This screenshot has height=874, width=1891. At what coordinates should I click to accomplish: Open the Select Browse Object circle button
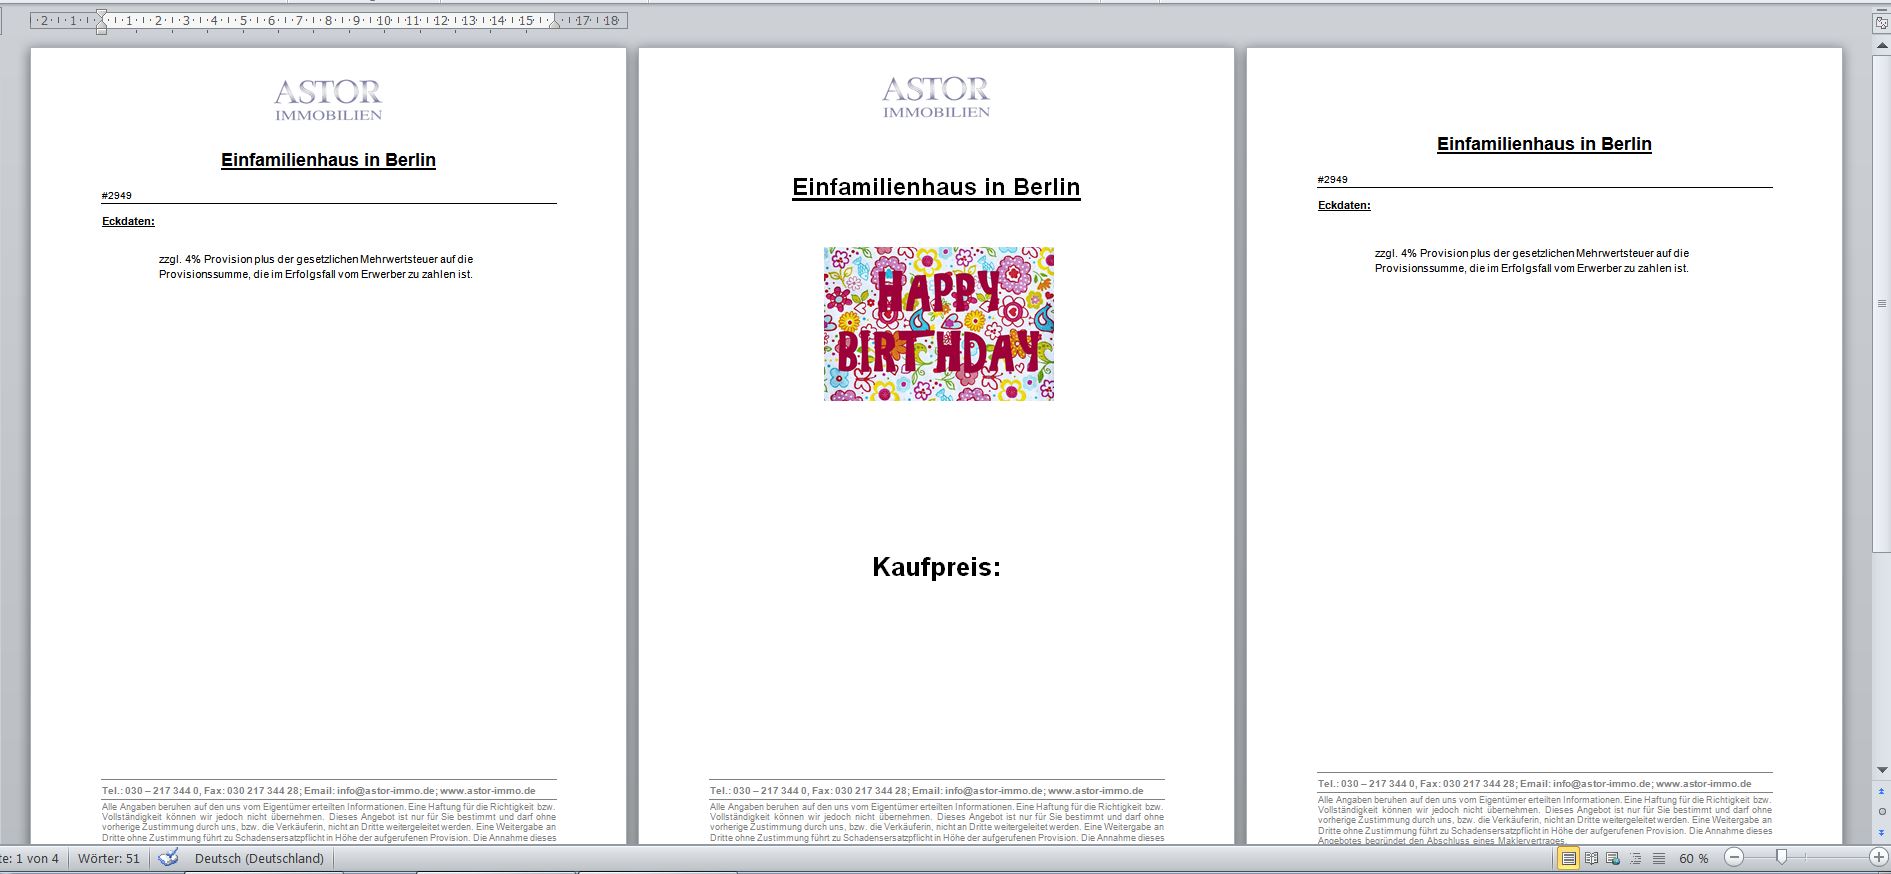click(1882, 811)
